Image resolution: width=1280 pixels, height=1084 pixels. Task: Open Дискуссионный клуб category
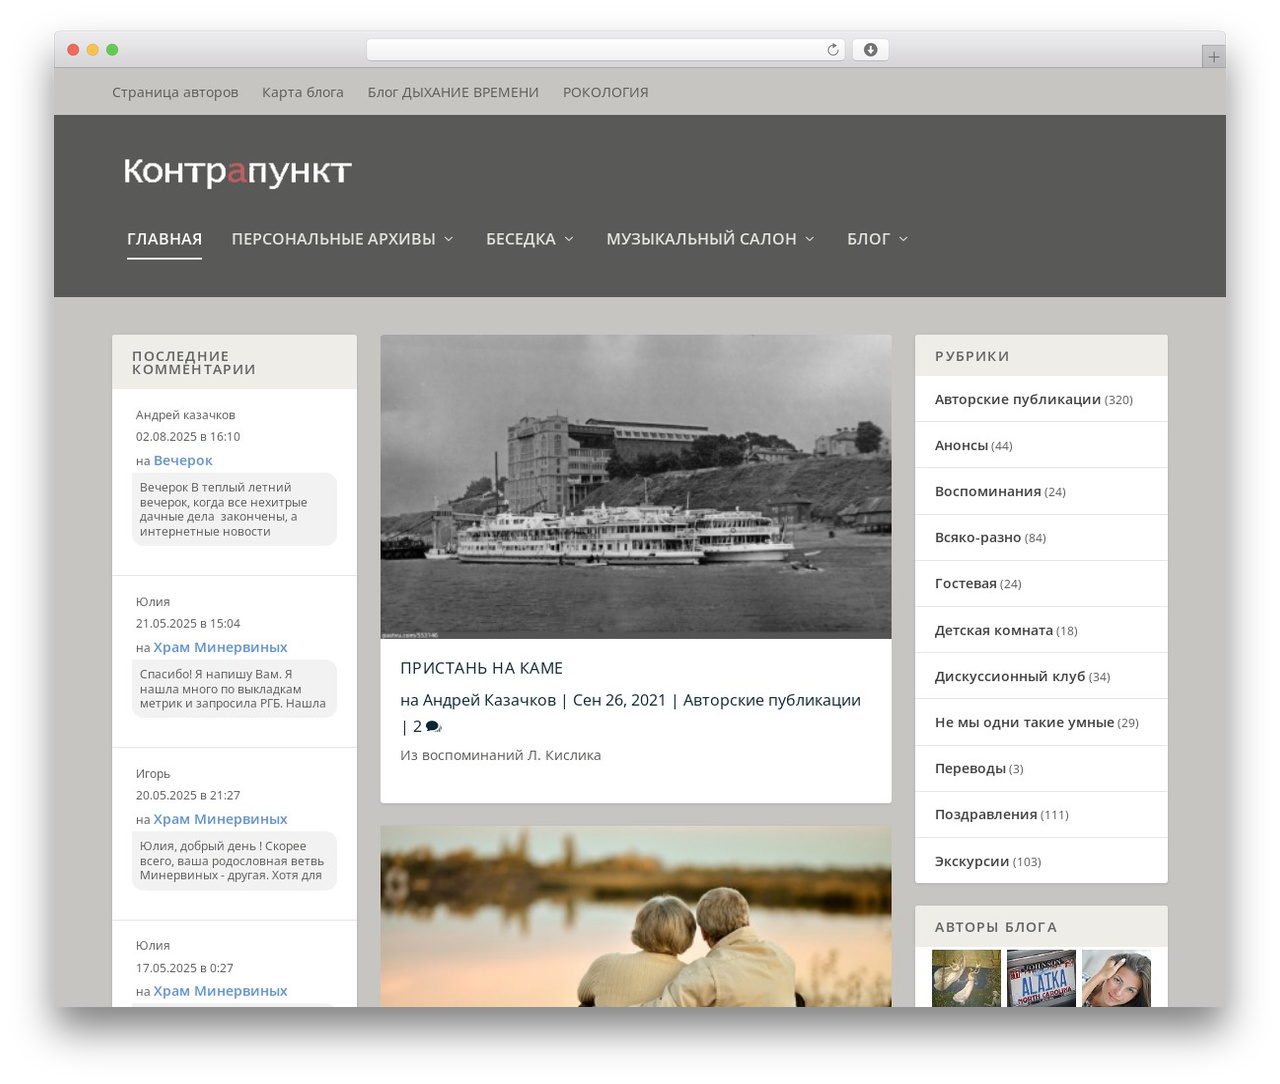point(1010,677)
